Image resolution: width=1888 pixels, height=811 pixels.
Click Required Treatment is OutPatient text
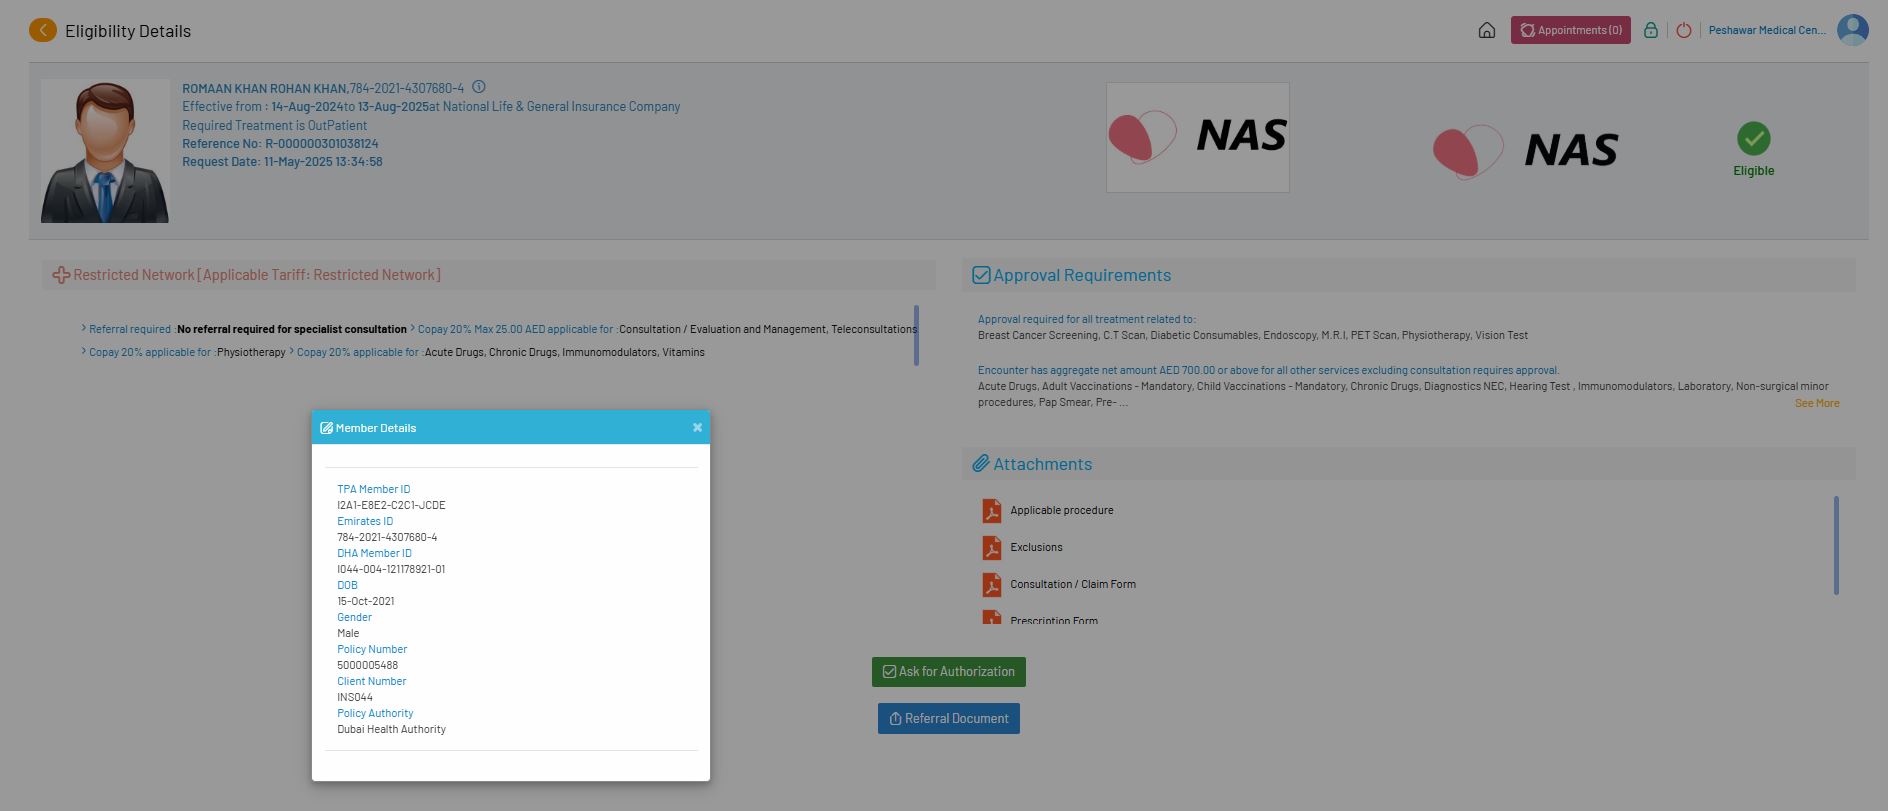coord(274,125)
